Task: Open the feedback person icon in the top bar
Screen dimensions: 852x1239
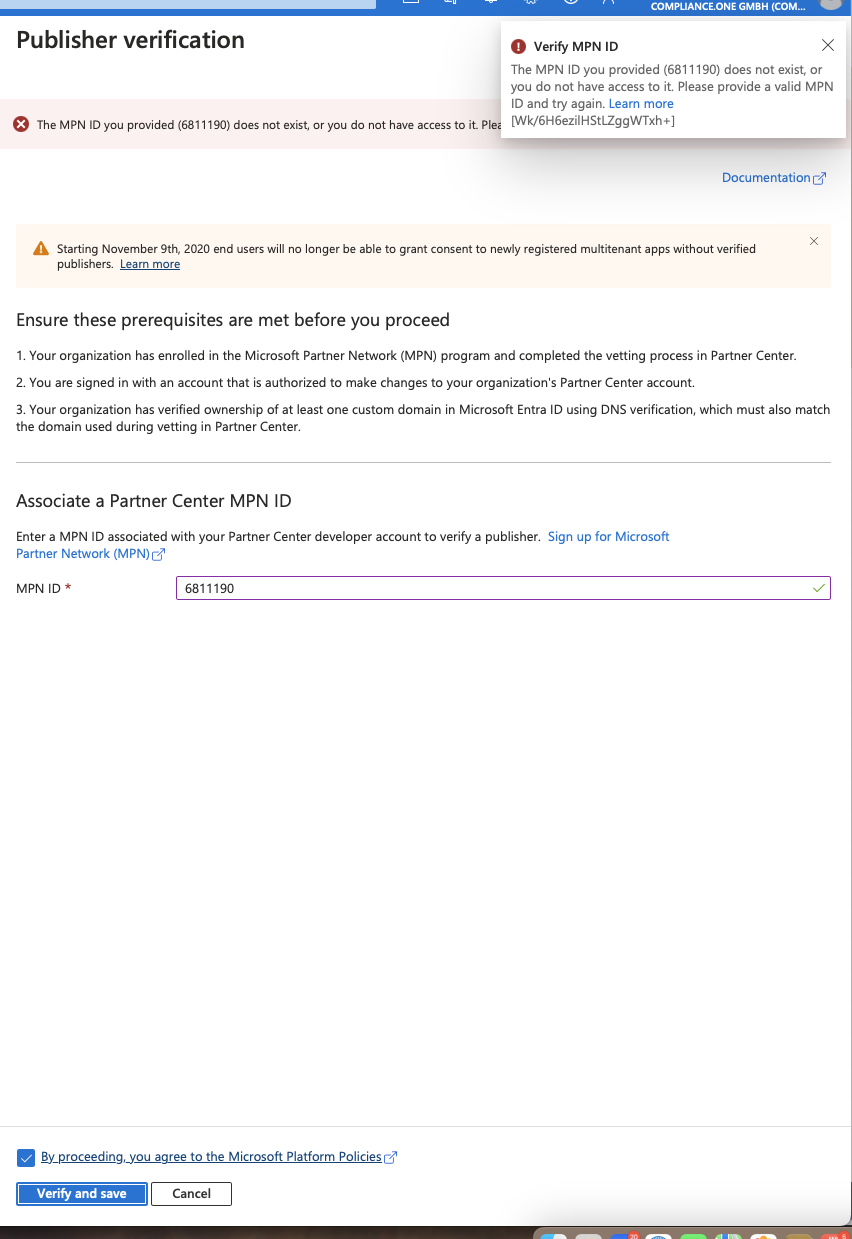Action: click(608, 4)
